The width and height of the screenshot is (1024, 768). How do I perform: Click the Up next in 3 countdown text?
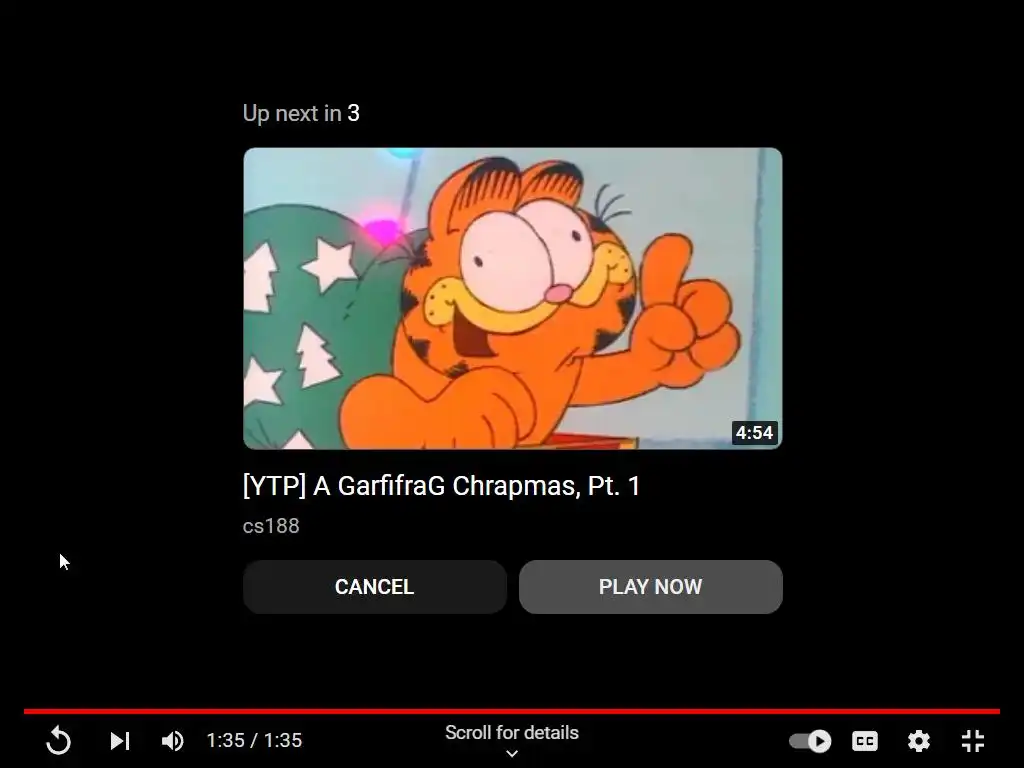coord(301,113)
